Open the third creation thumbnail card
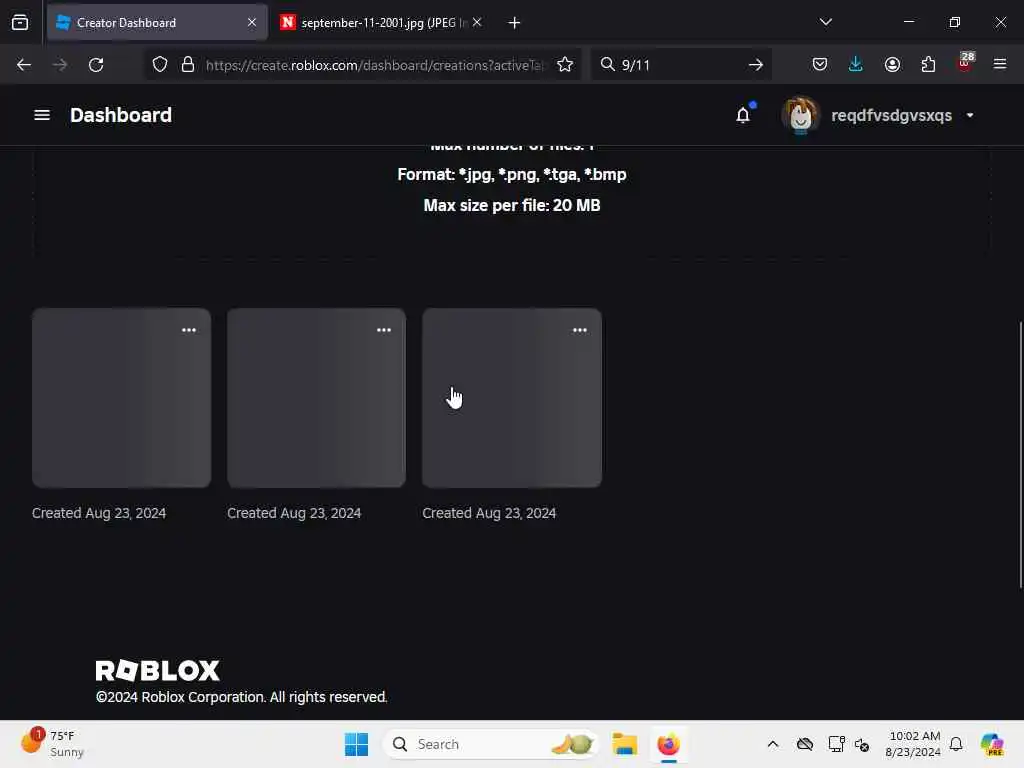 [512, 398]
